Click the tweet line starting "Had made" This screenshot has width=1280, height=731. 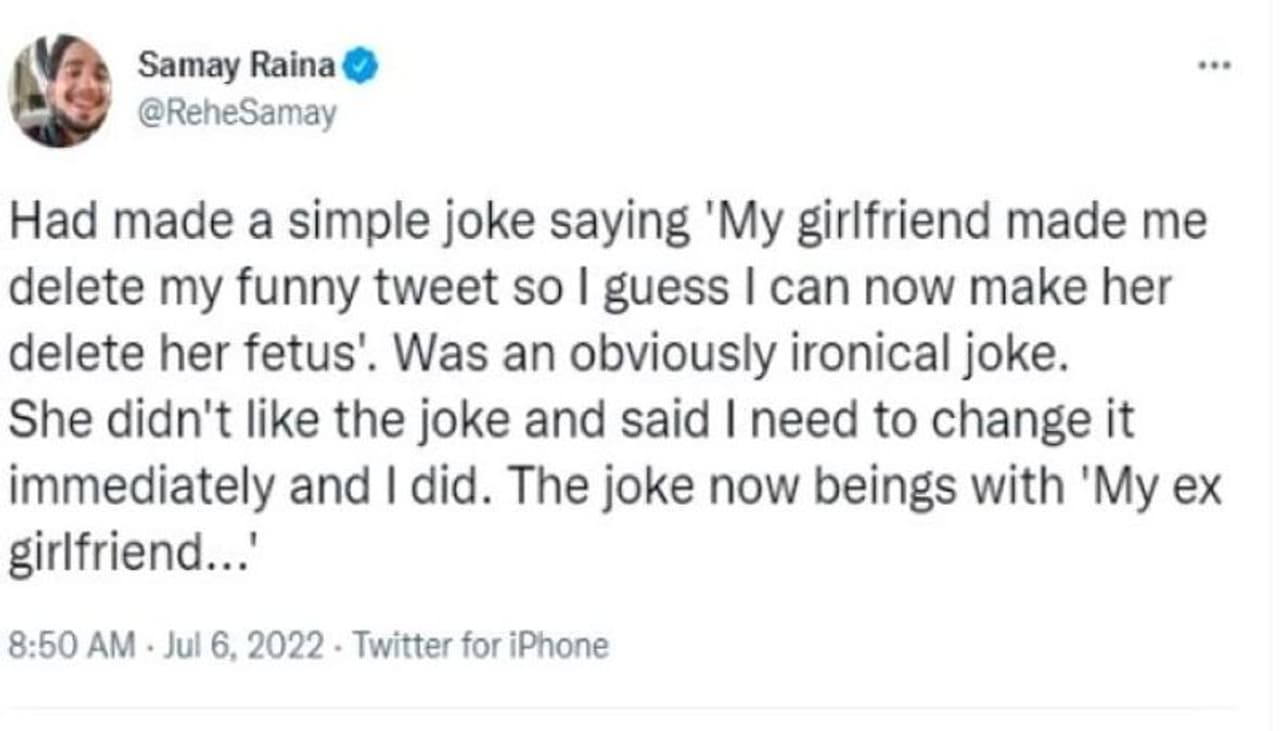pyautogui.click(x=608, y=223)
